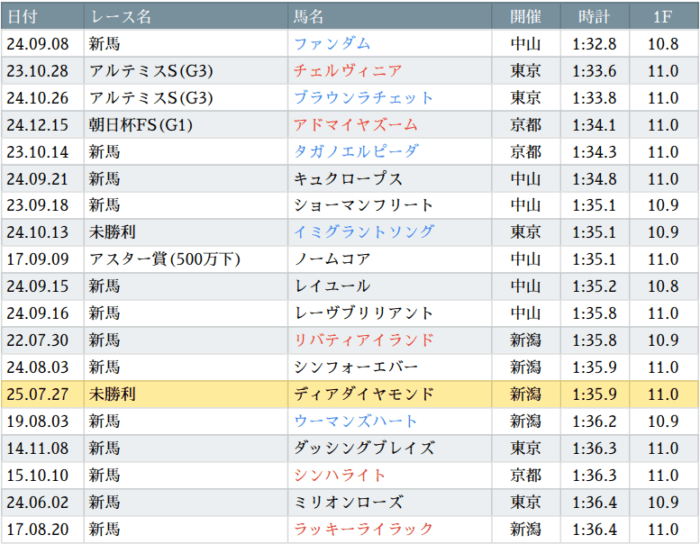Select the アスター賞(500万下) race name cell
The image size is (700, 544).
point(186,259)
